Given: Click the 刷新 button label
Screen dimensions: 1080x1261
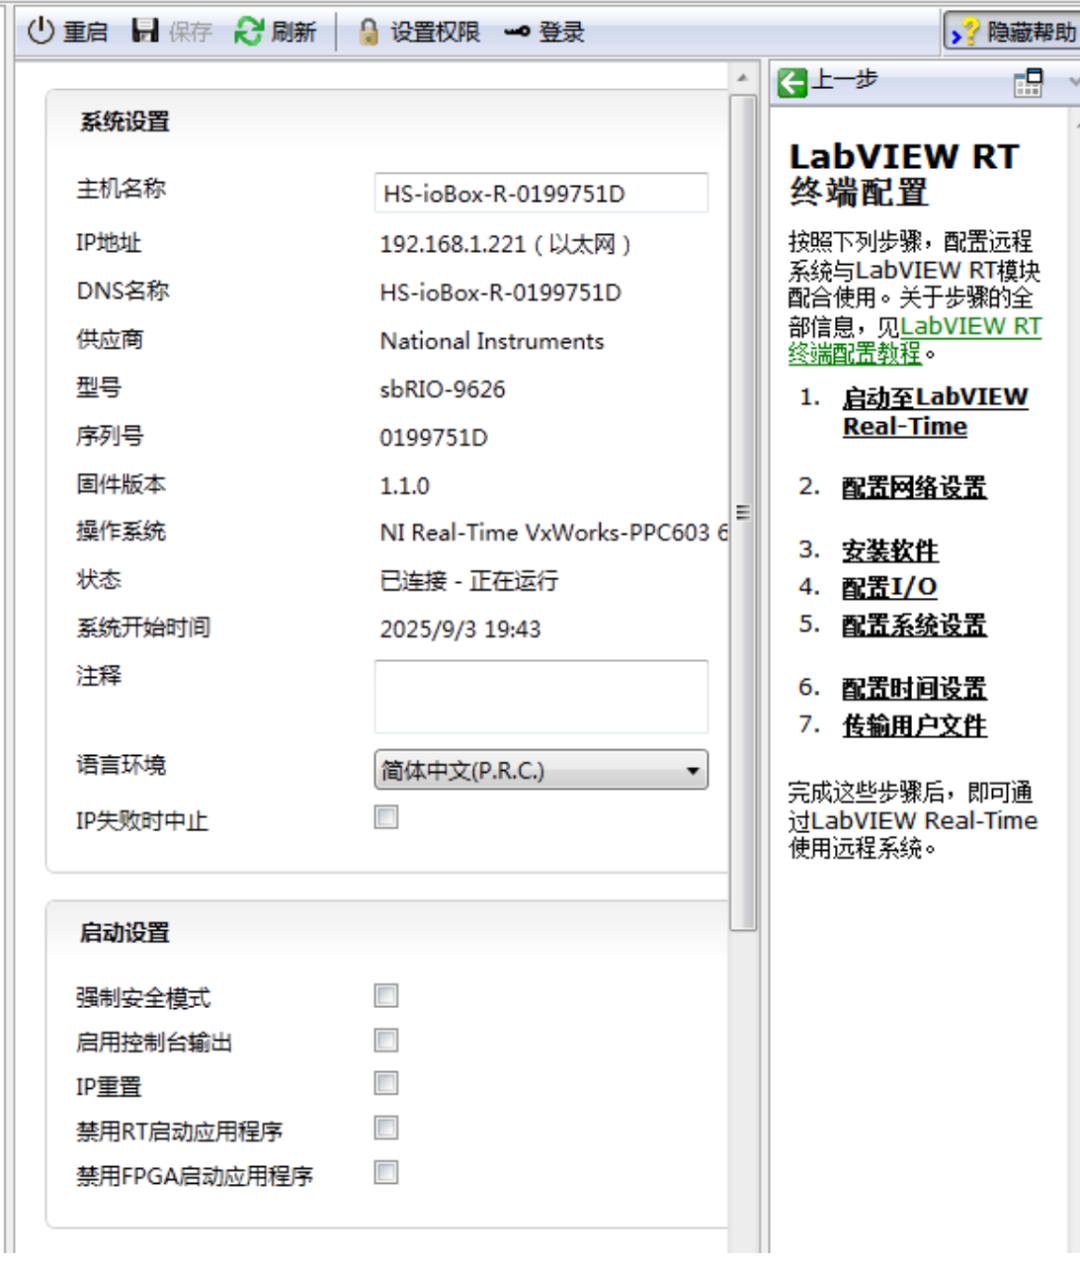Looking at the screenshot, I should click(293, 32).
